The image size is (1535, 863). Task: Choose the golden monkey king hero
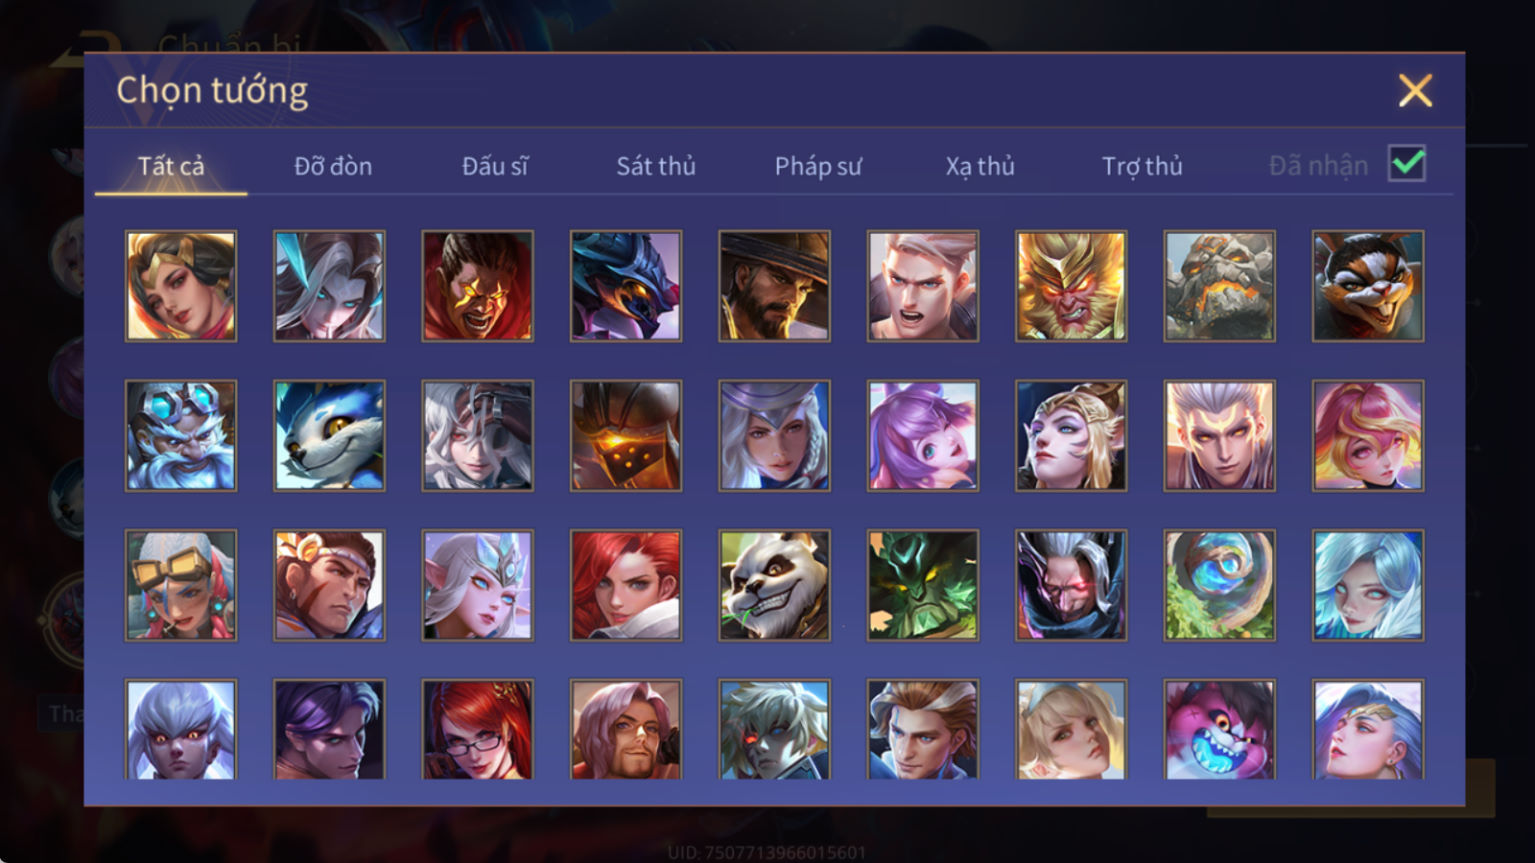pyautogui.click(x=1071, y=286)
